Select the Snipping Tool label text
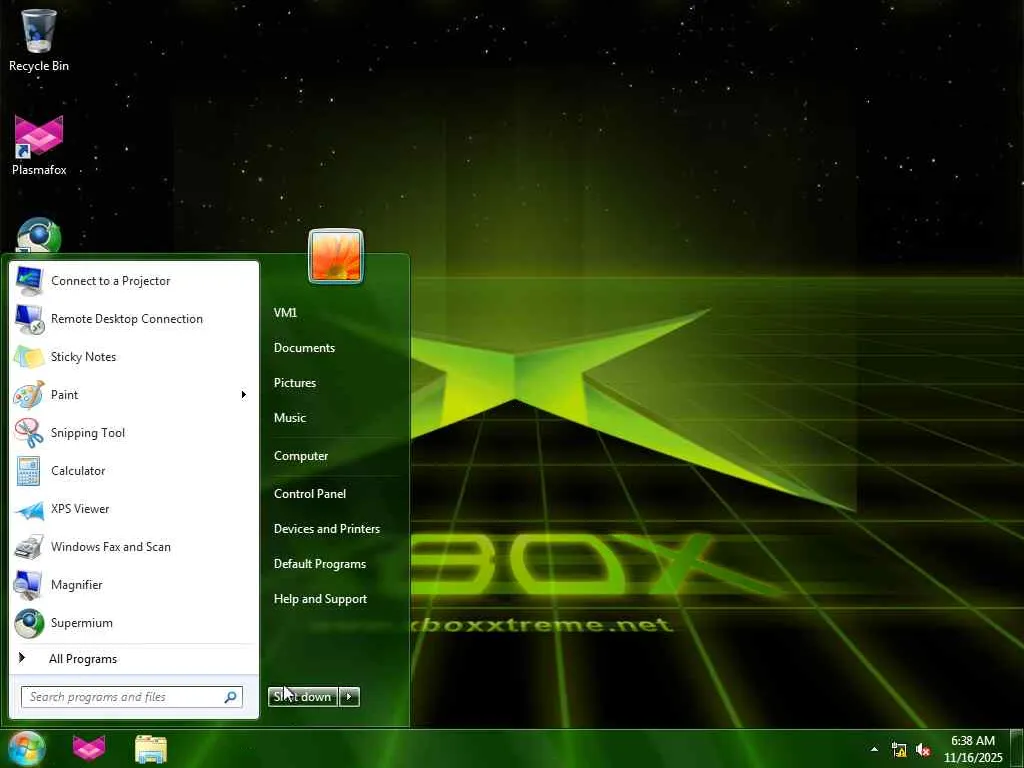This screenshot has width=1024, height=768. click(x=88, y=433)
